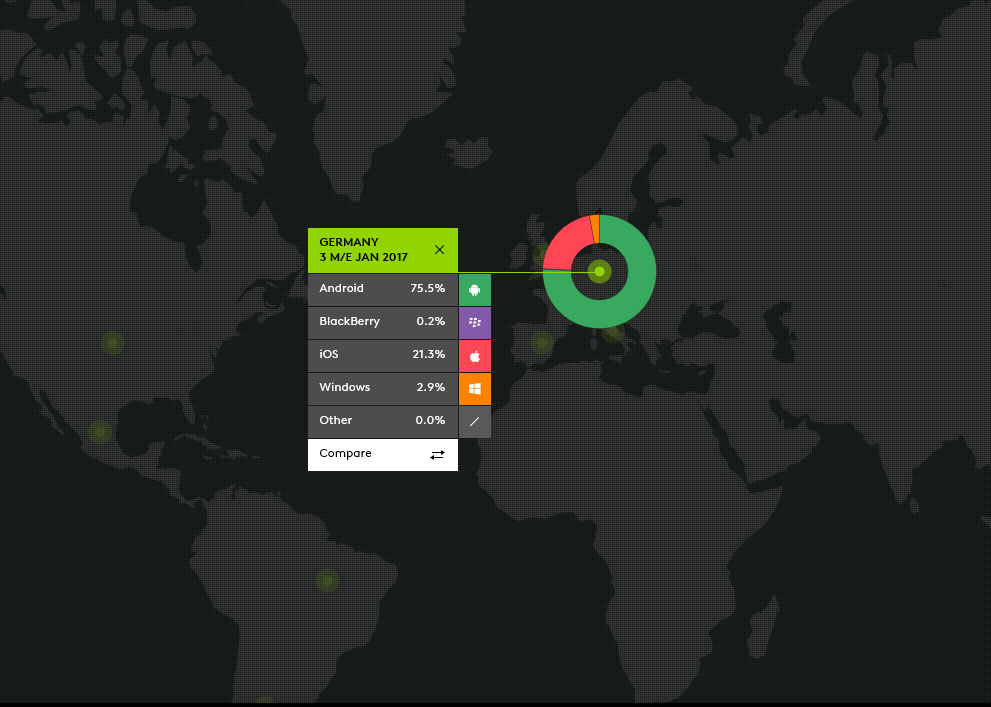This screenshot has height=707, width=991.
Task: Select the Mexico map marker
Action: coord(99,432)
